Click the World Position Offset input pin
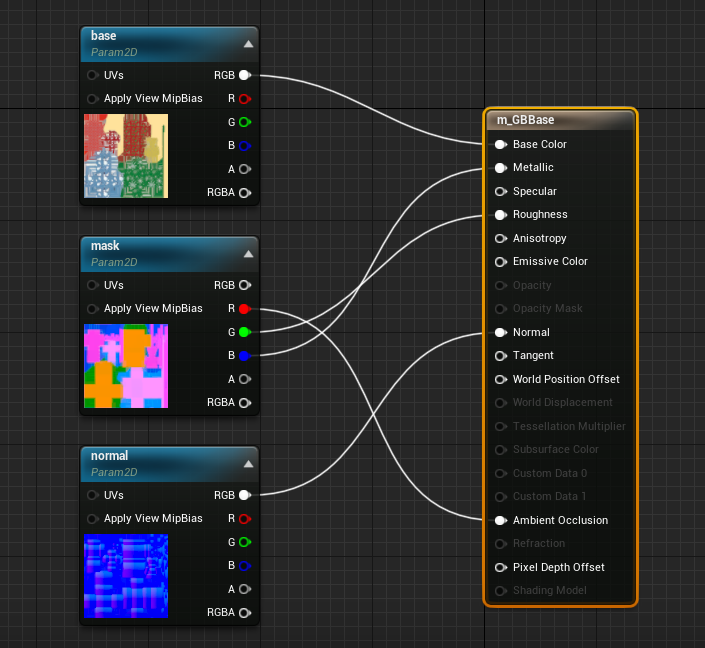Image resolution: width=705 pixels, height=648 pixels. click(501, 380)
